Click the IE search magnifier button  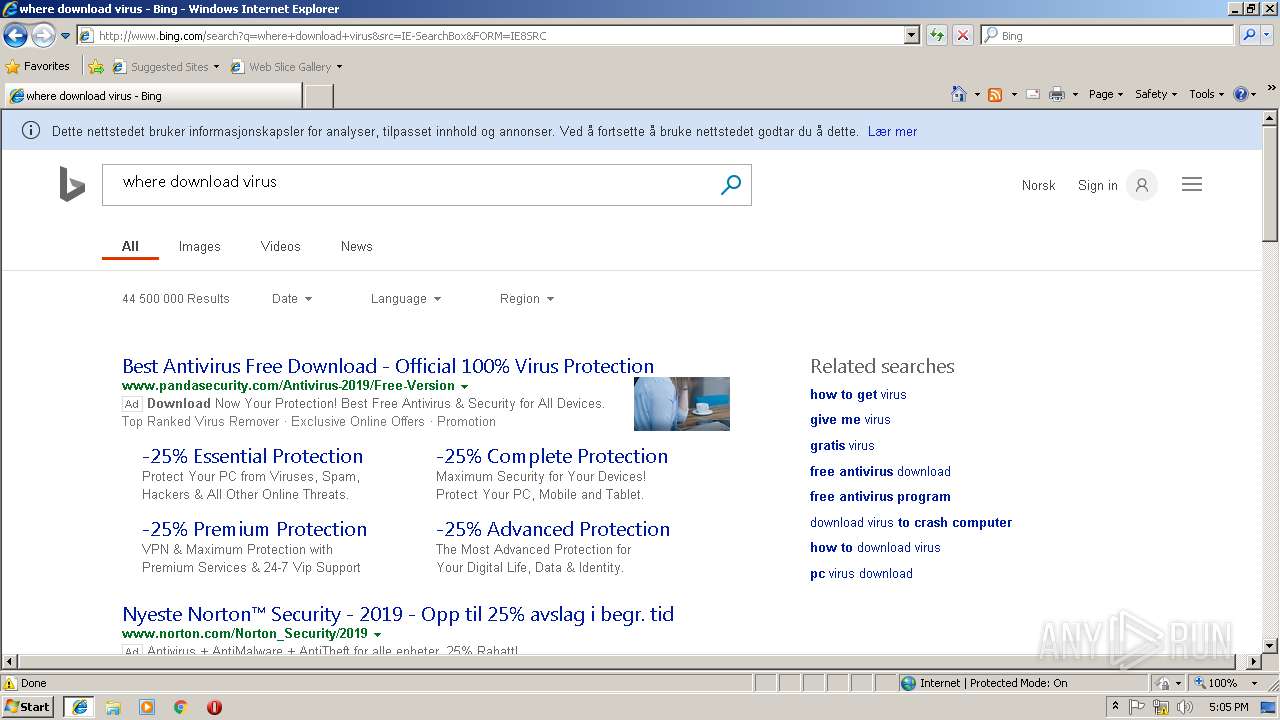pyautogui.click(x=1248, y=35)
